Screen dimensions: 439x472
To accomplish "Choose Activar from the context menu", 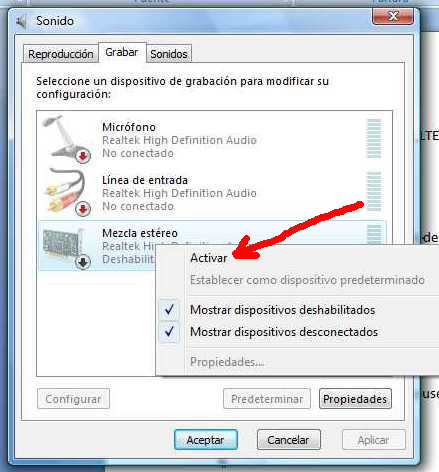I will (x=208, y=258).
